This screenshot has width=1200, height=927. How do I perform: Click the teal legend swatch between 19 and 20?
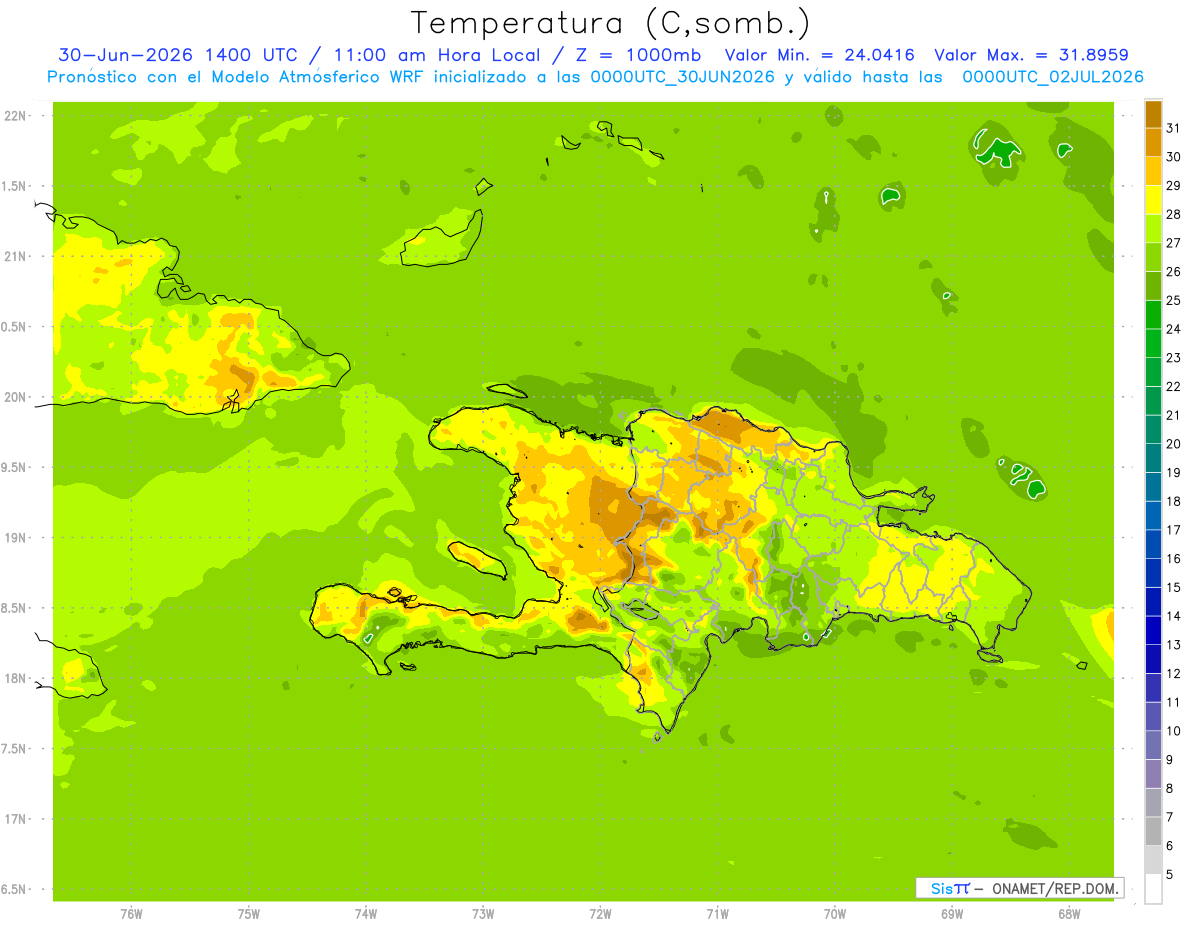[x=1153, y=458]
